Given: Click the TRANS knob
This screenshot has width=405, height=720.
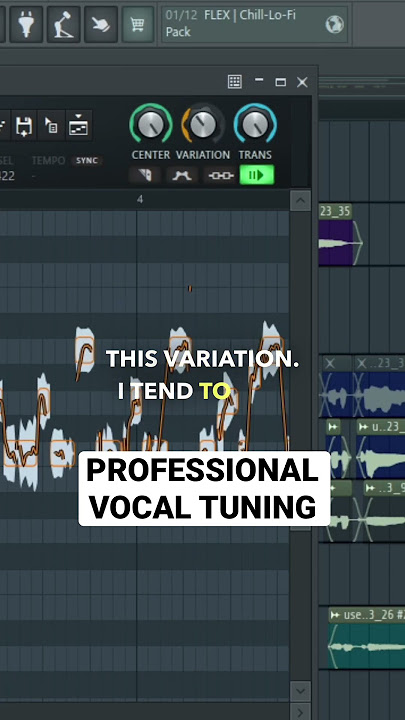Looking at the screenshot, I should pos(255,124).
